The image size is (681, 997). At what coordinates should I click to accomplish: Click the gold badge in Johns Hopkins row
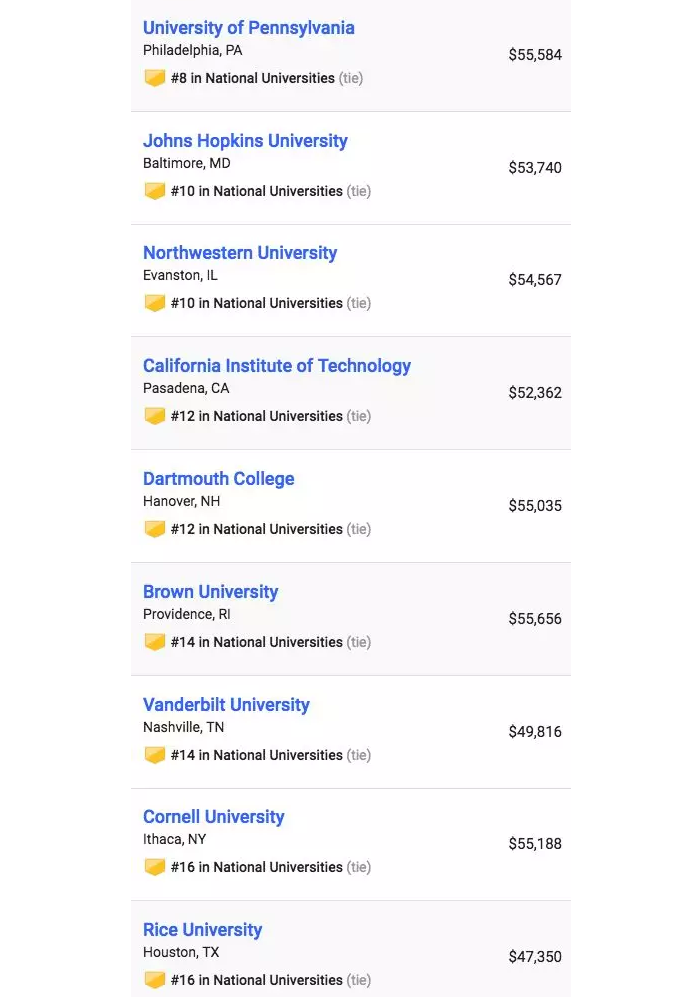155,191
